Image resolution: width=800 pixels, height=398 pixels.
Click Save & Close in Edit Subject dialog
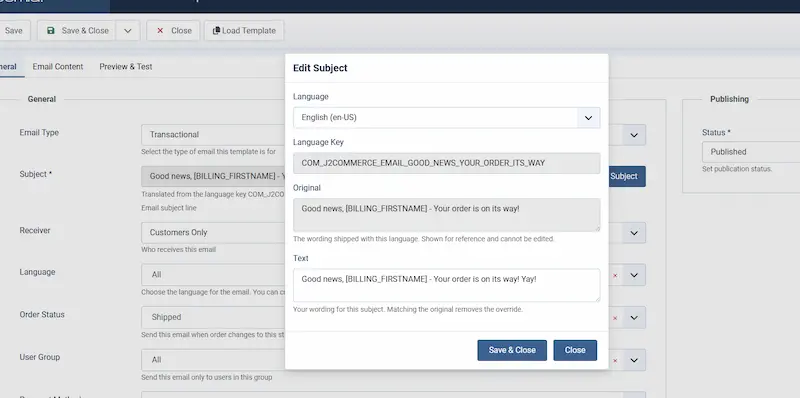pyautogui.click(x=512, y=350)
